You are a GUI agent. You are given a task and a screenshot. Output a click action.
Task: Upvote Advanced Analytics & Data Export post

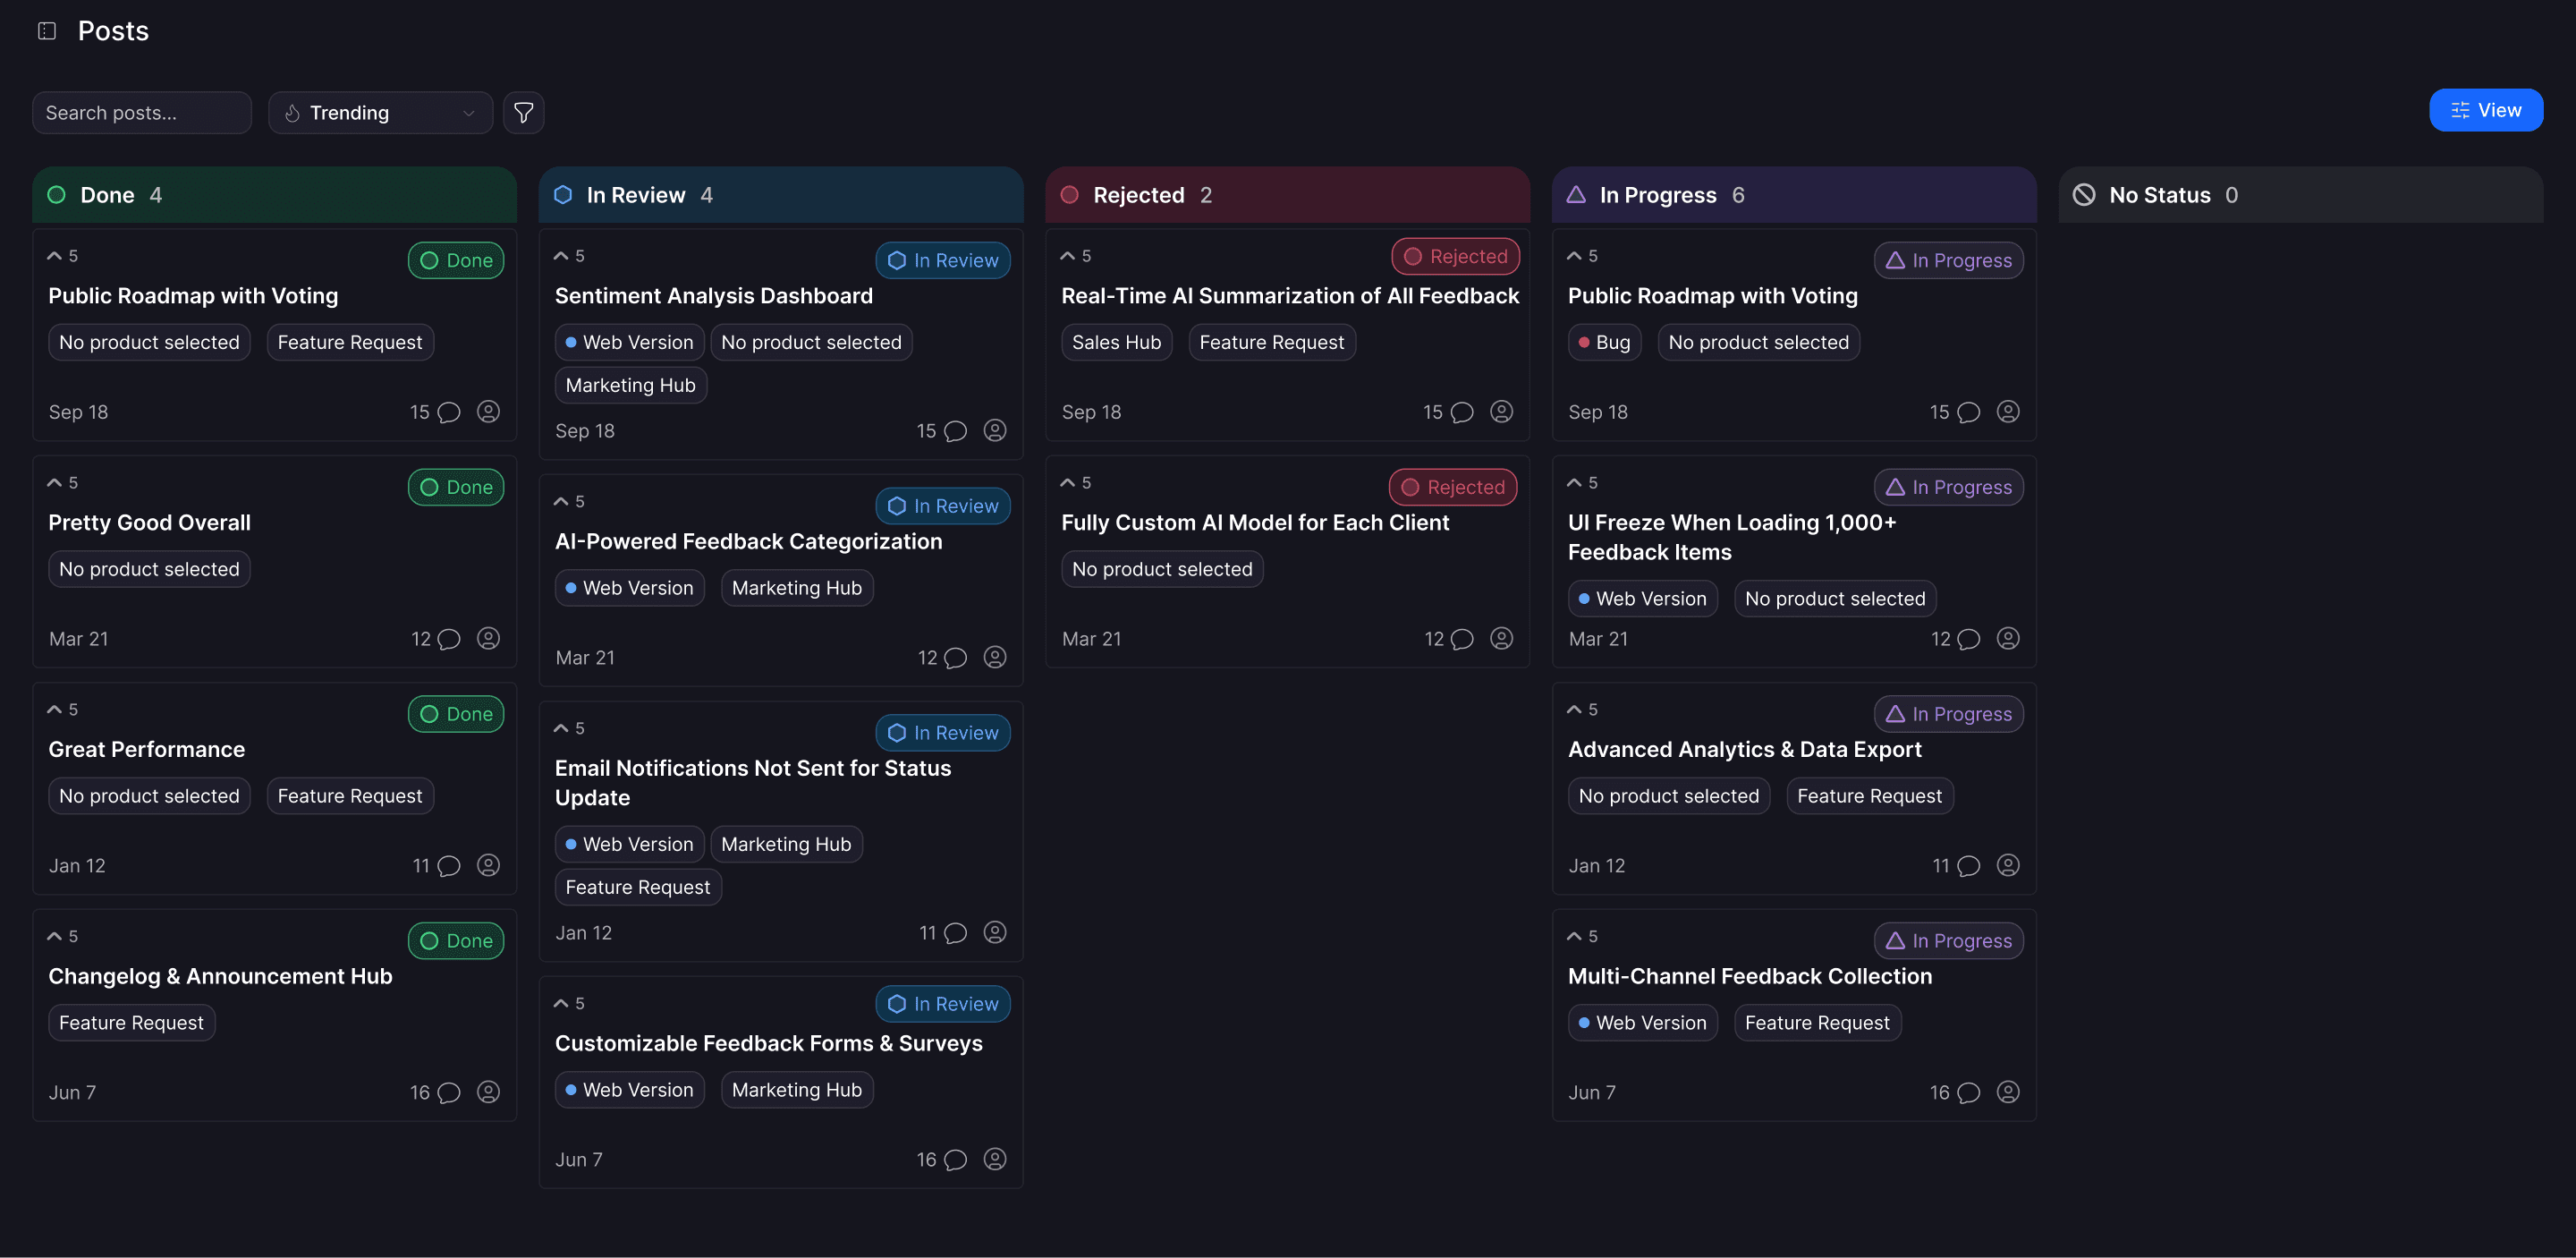pos(1574,710)
